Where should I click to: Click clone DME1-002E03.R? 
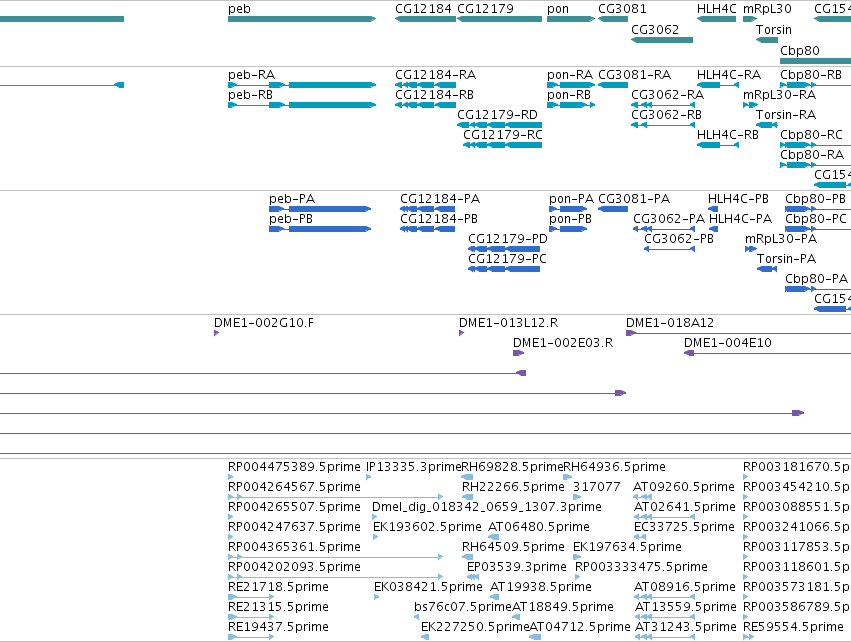pyautogui.click(x=518, y=353)
